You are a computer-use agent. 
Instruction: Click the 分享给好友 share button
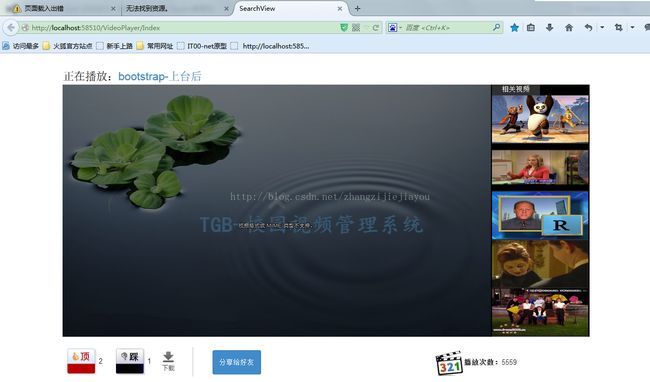pyautogui.click(x=237, y=362)
